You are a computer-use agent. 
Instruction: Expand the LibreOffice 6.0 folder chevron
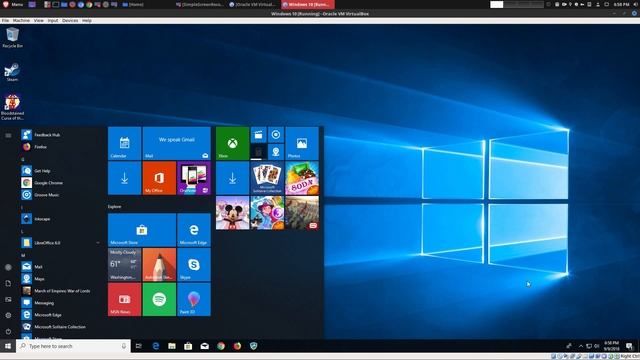coord(98,243)
